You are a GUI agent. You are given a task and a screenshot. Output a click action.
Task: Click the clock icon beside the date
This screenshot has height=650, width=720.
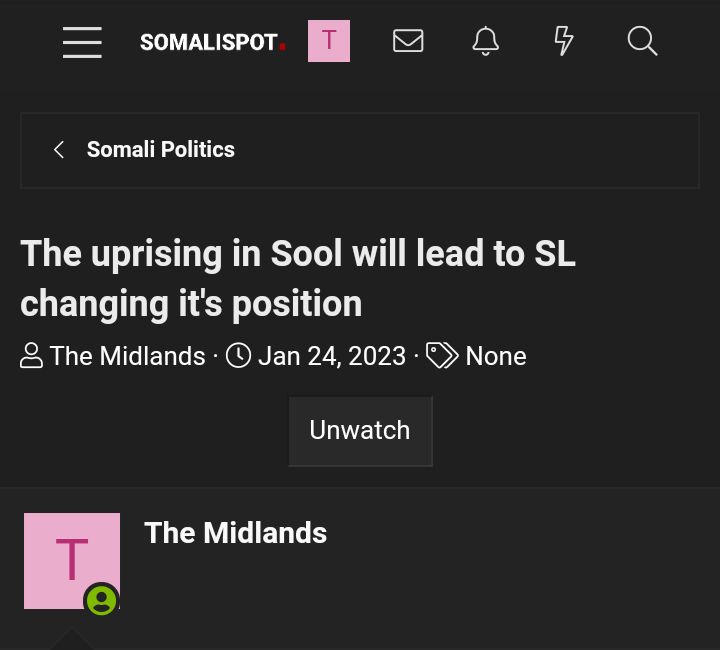pos(238,355)
